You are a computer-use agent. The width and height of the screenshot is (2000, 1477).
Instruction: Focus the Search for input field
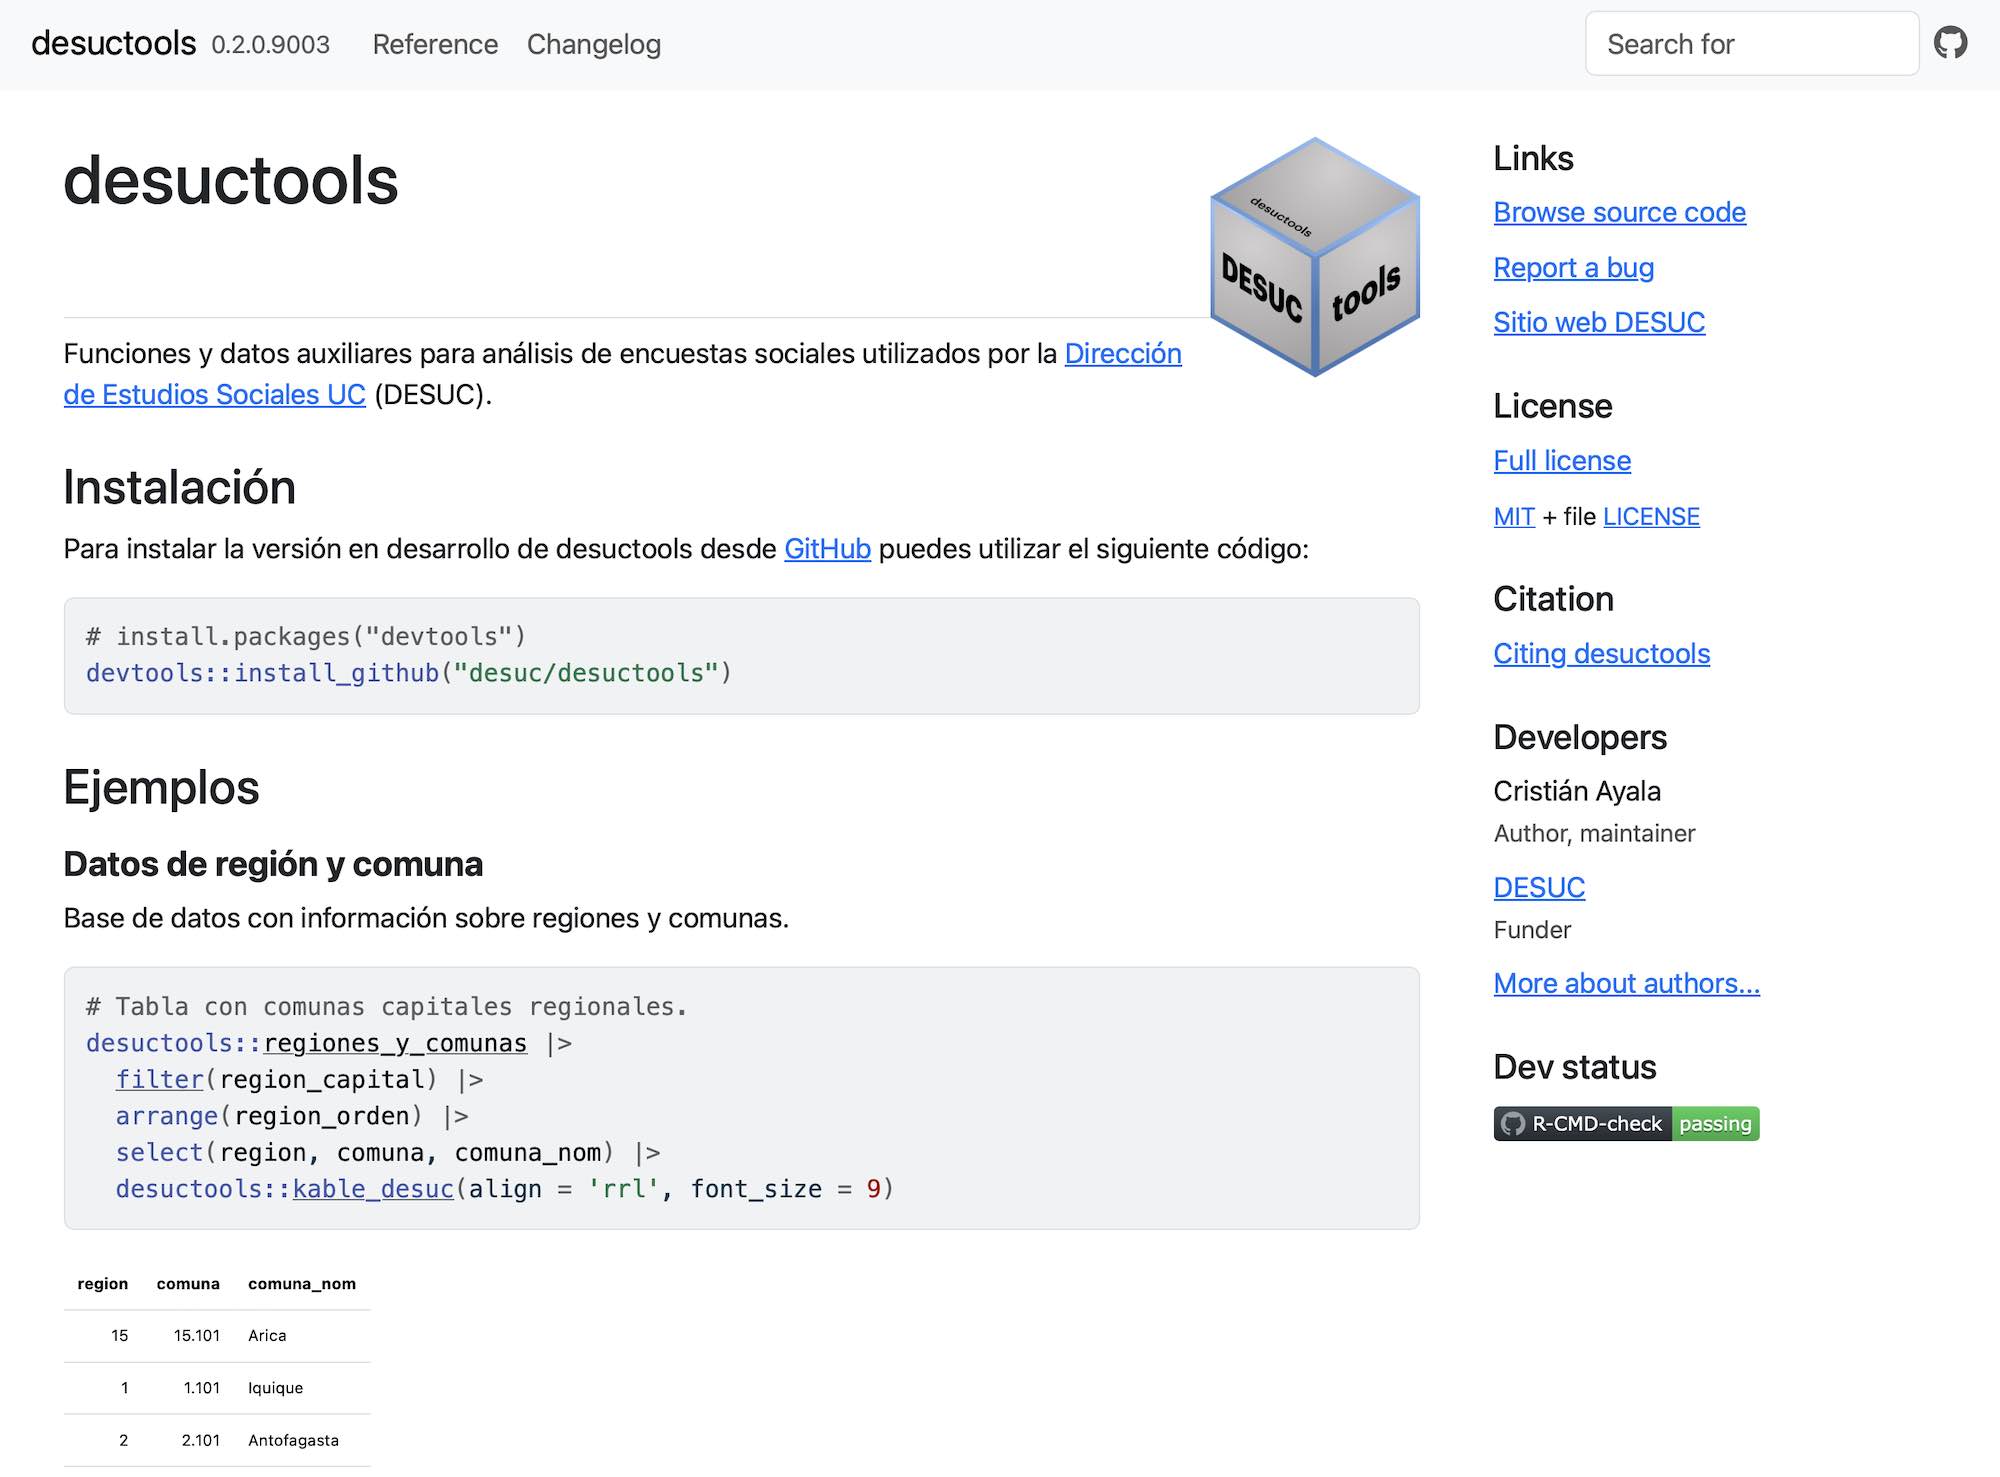click(x=1752, y=43)
